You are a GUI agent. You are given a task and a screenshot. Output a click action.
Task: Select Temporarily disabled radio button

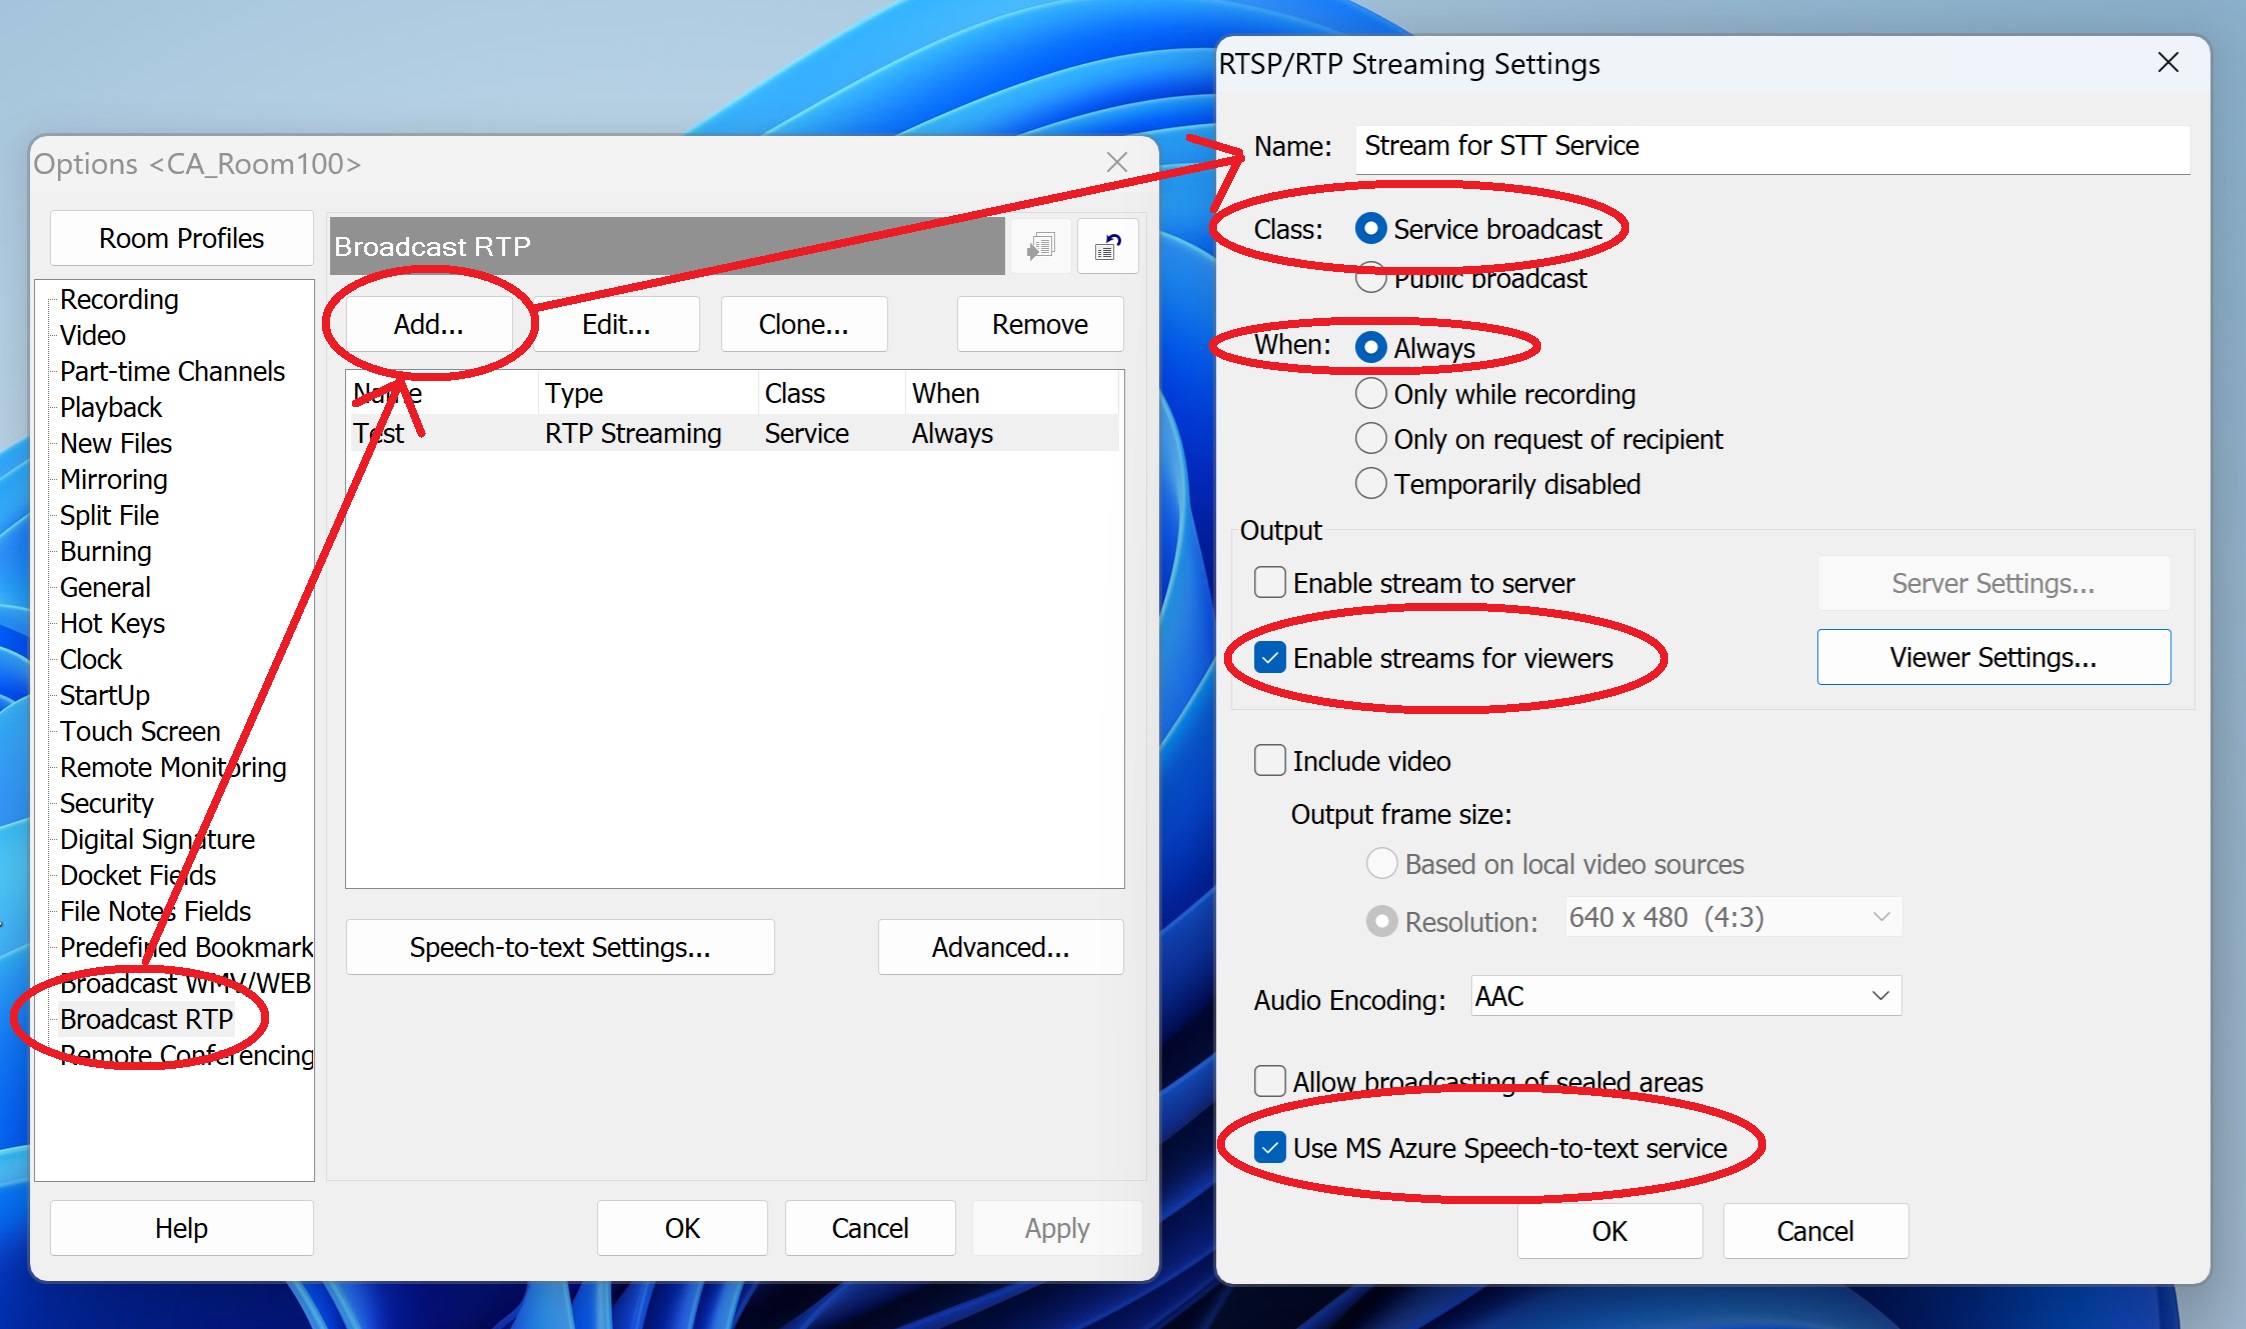pos(1371,484)
